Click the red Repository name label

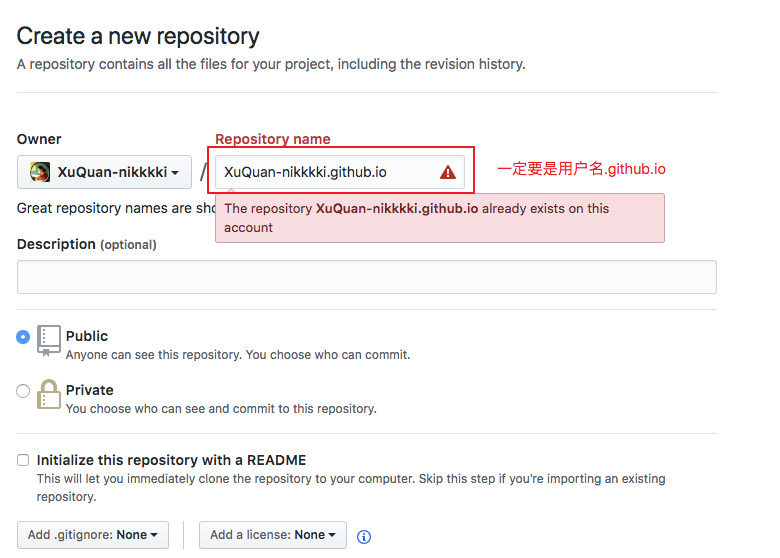pos(272,139)
